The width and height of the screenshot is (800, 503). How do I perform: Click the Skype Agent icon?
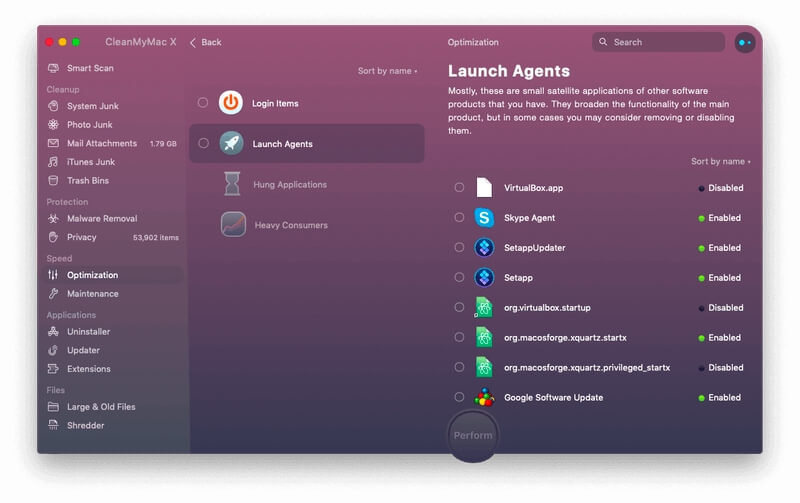click(x=484, y=218)
